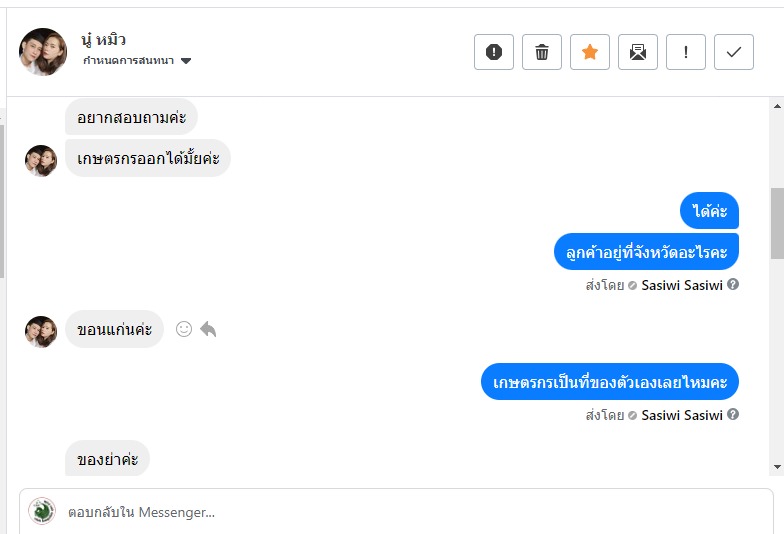Open the help icon beside the second Sasiwi Sasiwi
784x534 pixels.
(x=733, y=414)
